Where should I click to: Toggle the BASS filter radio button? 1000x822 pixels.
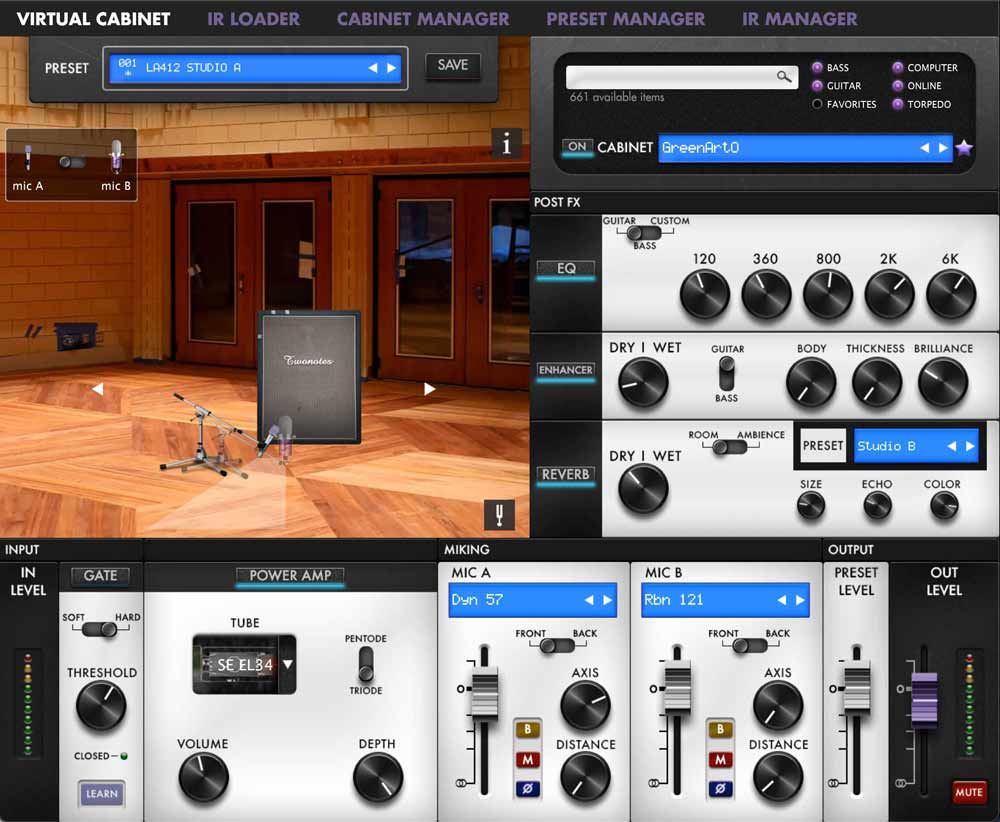coord(817,67)
